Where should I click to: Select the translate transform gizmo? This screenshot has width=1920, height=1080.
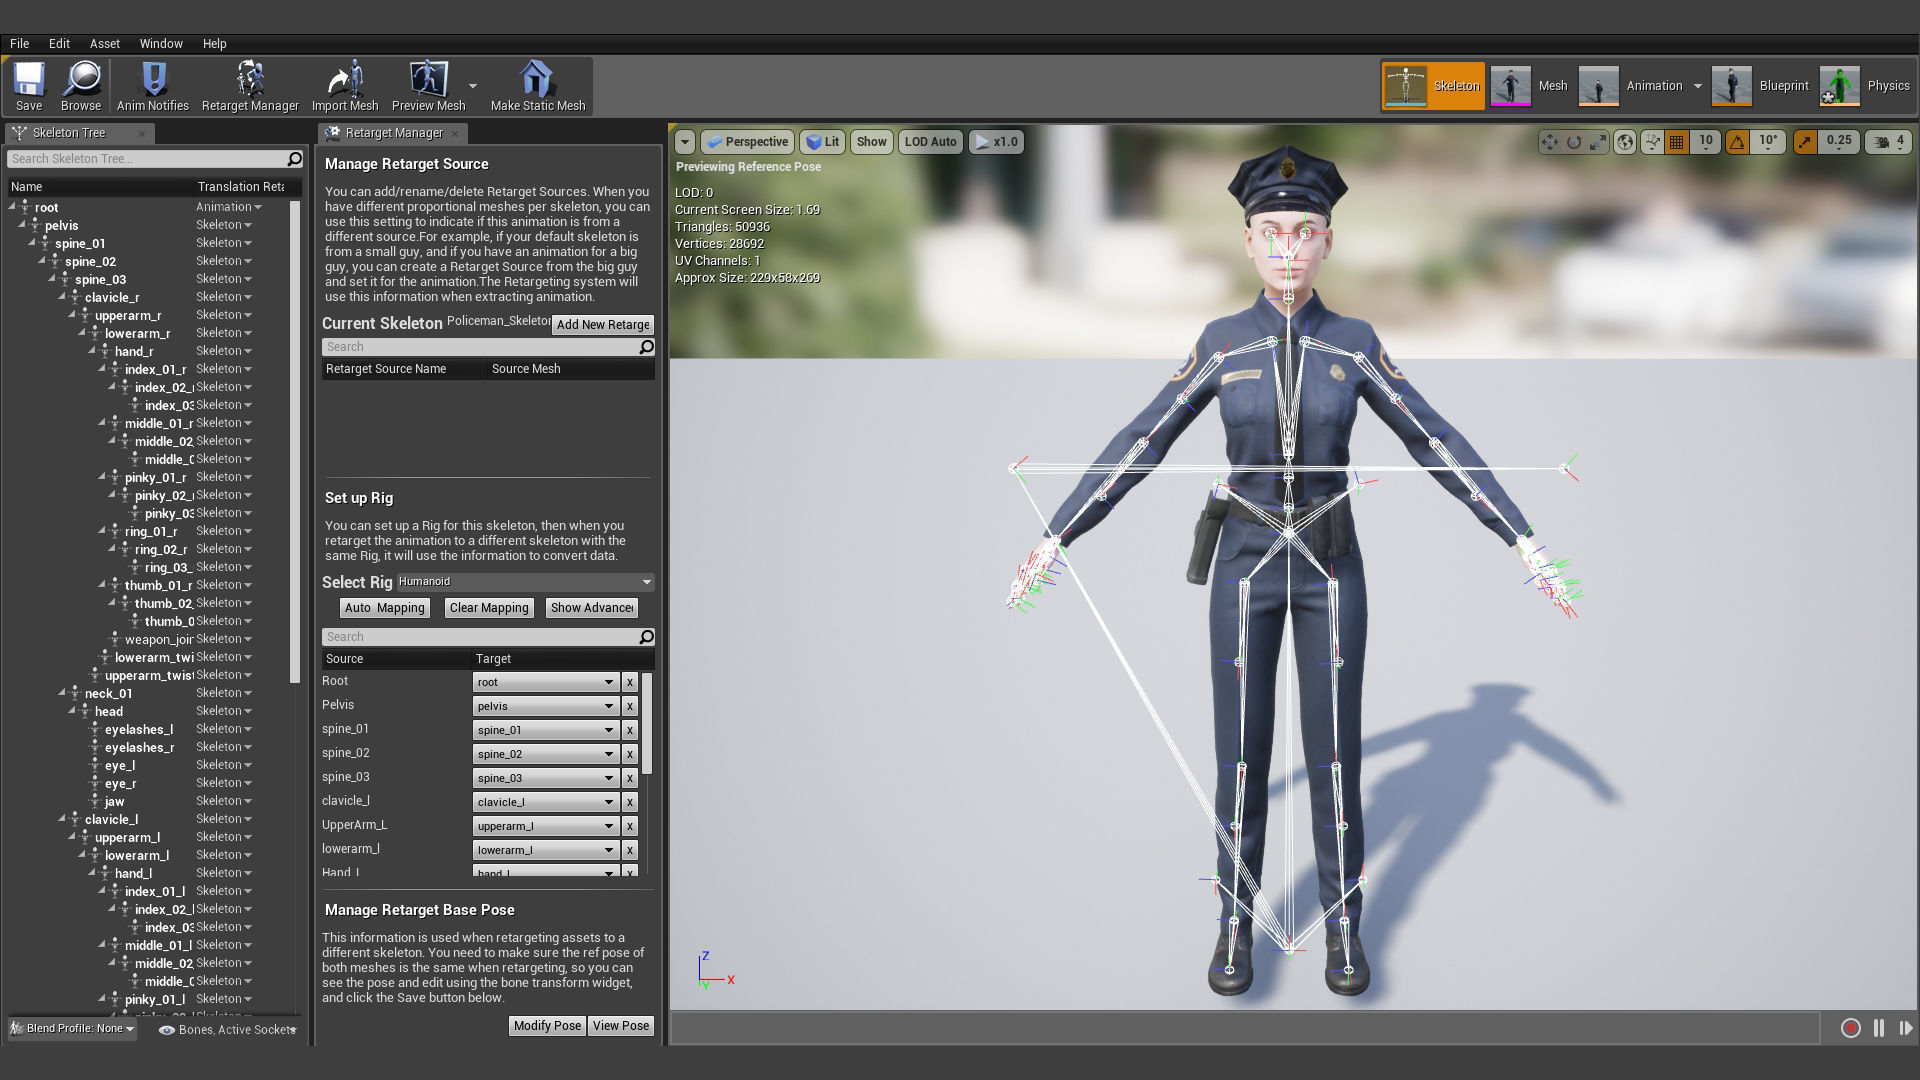tap(1550, 142)
